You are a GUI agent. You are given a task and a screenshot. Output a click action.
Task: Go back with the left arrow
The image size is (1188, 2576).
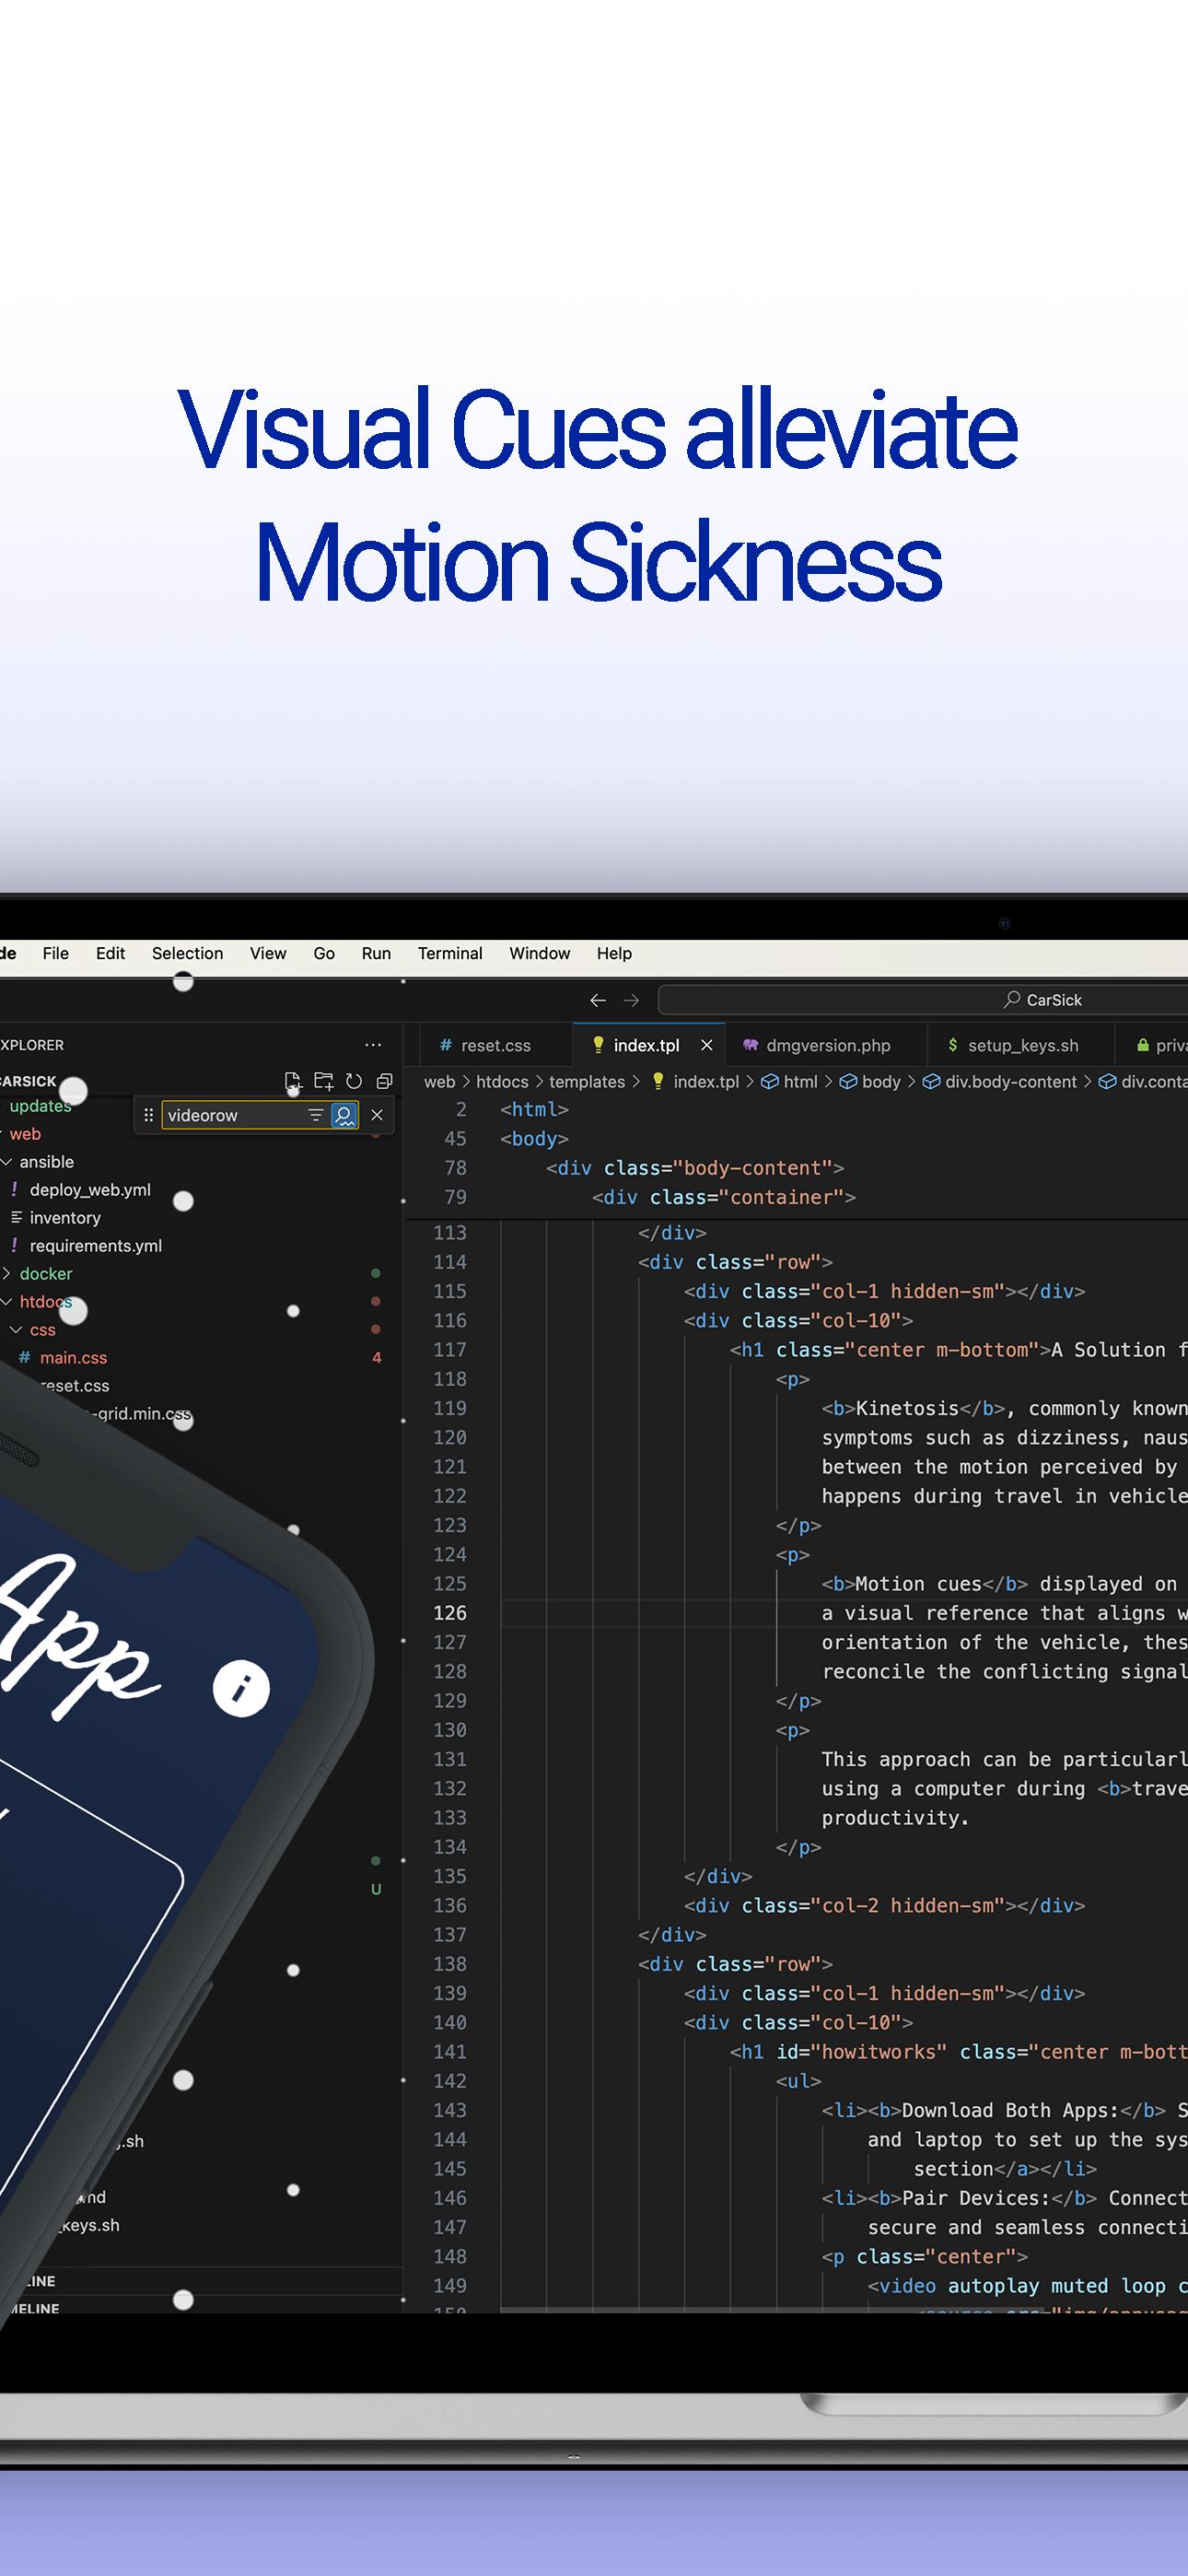pos(598,1000)
